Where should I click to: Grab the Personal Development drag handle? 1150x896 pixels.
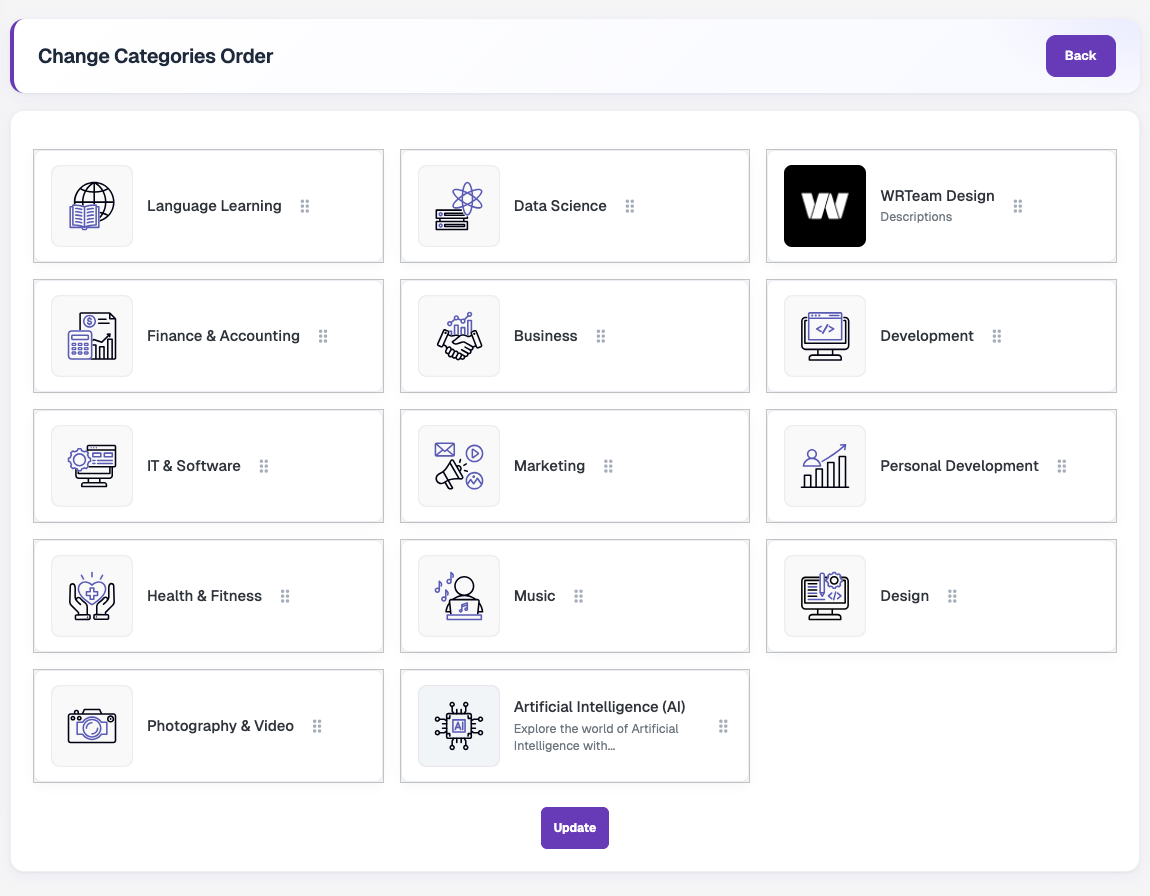pyautogui.click(x=1062, y=466)
